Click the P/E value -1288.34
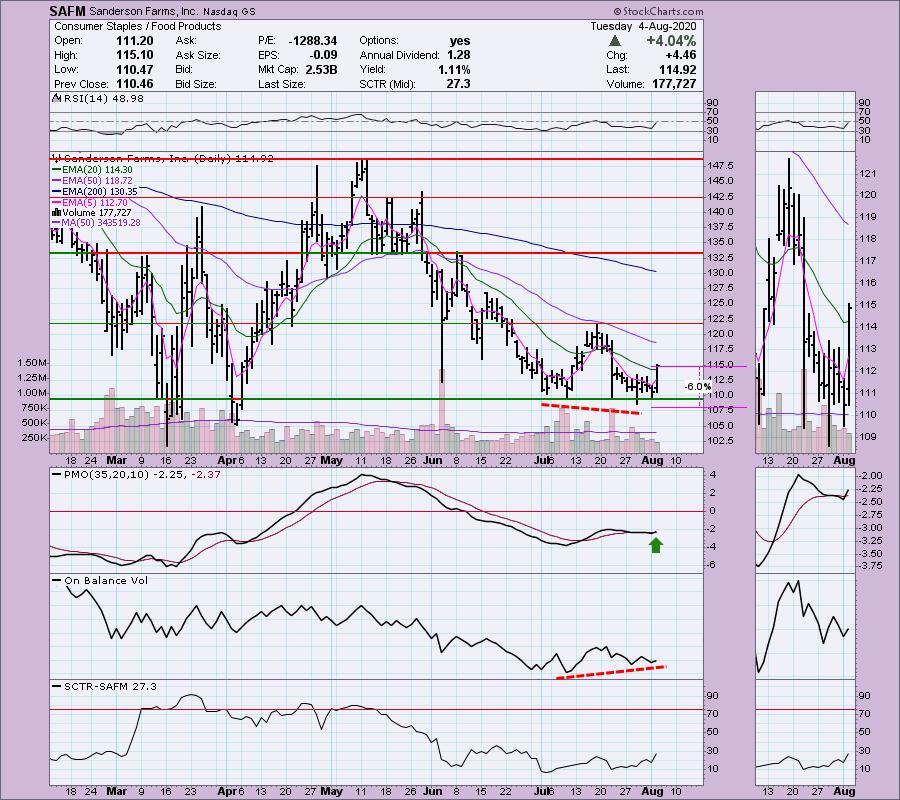The image size is (900, 800). [x=313, y=41]
